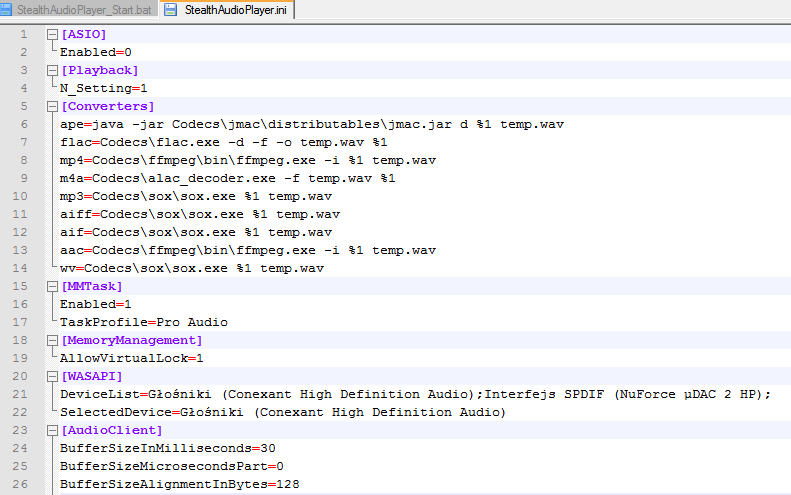Click line number 1 in the margin
The image size is (791, 495).
point(24,34)
